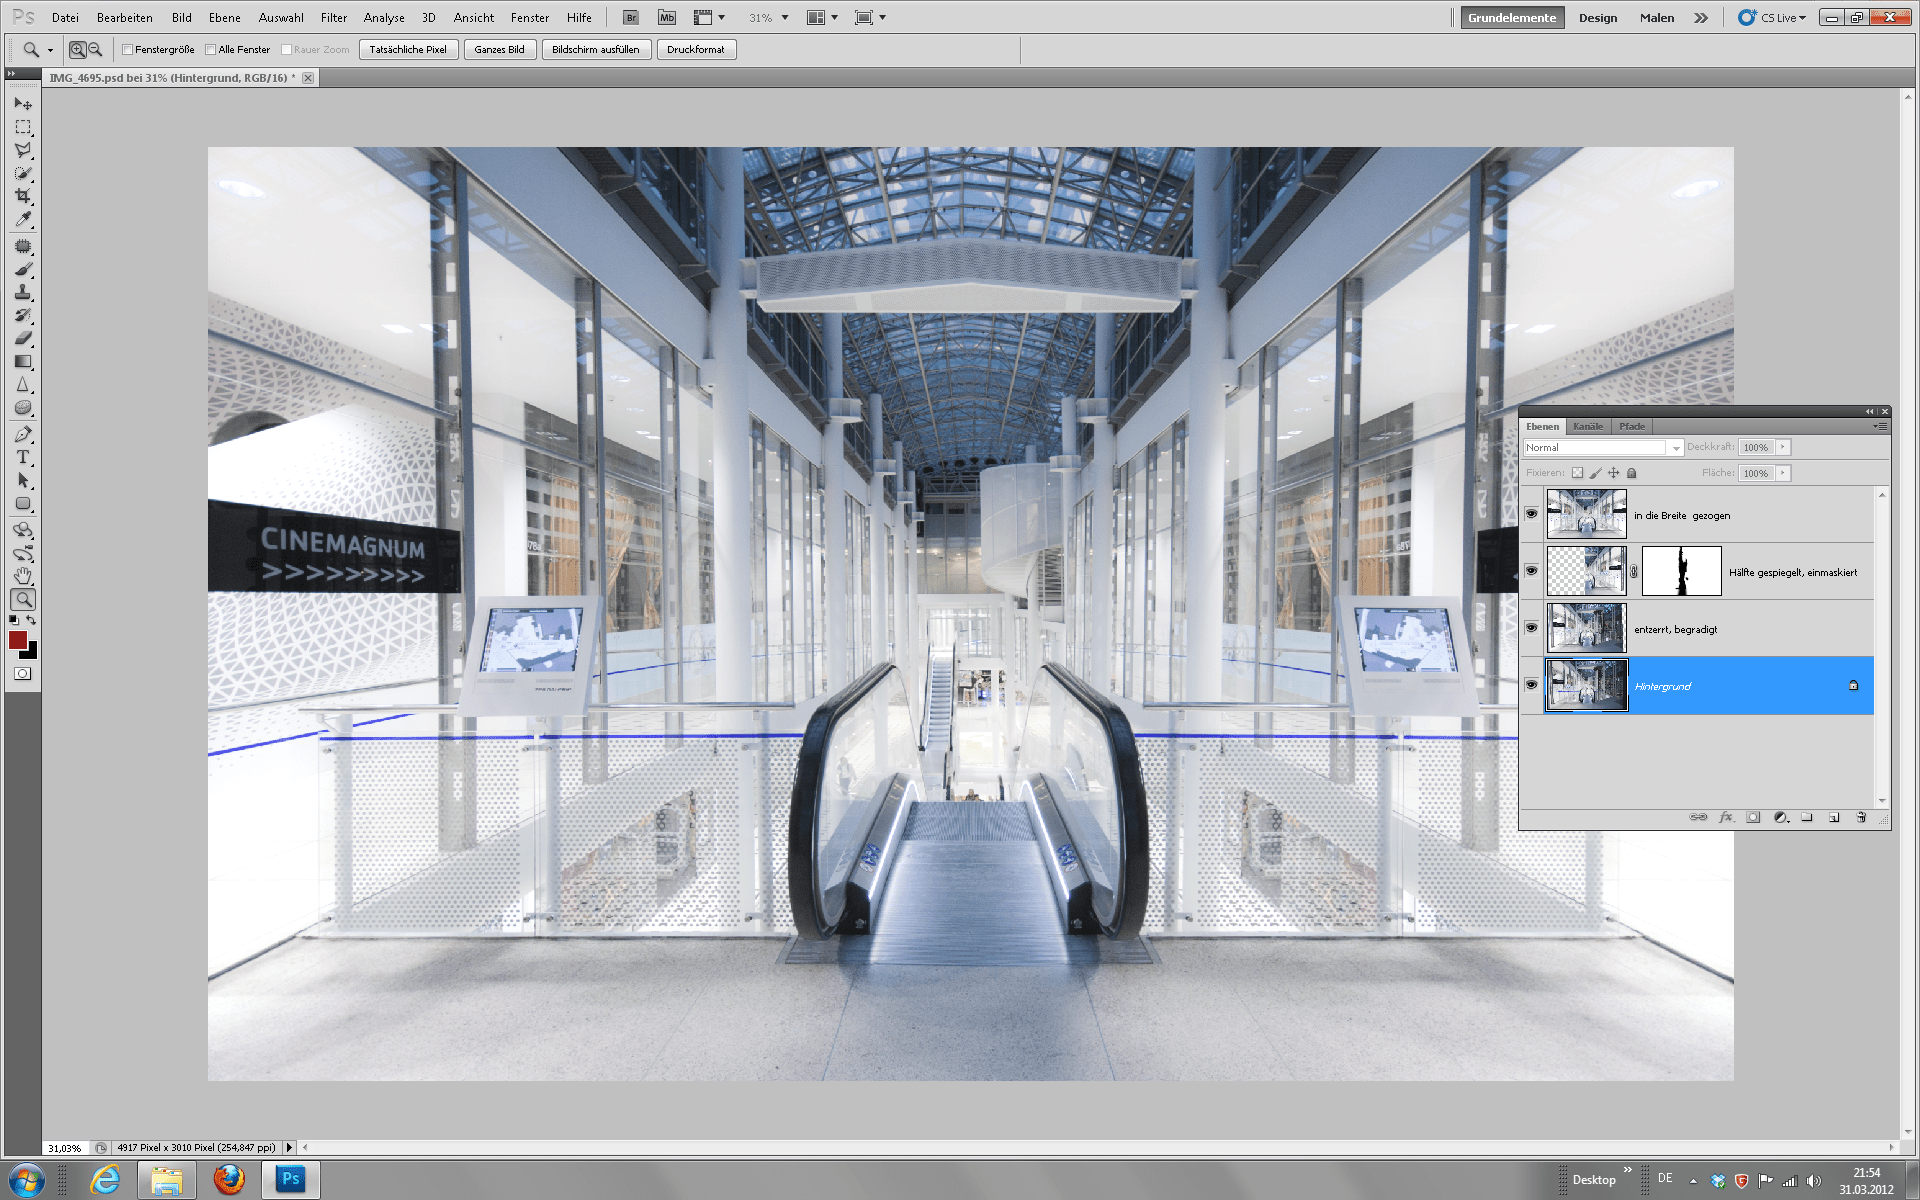Open the zoom level dropdown in the top bar
The height and width of the screenshot is (1200, 1920).
point(785,18)
